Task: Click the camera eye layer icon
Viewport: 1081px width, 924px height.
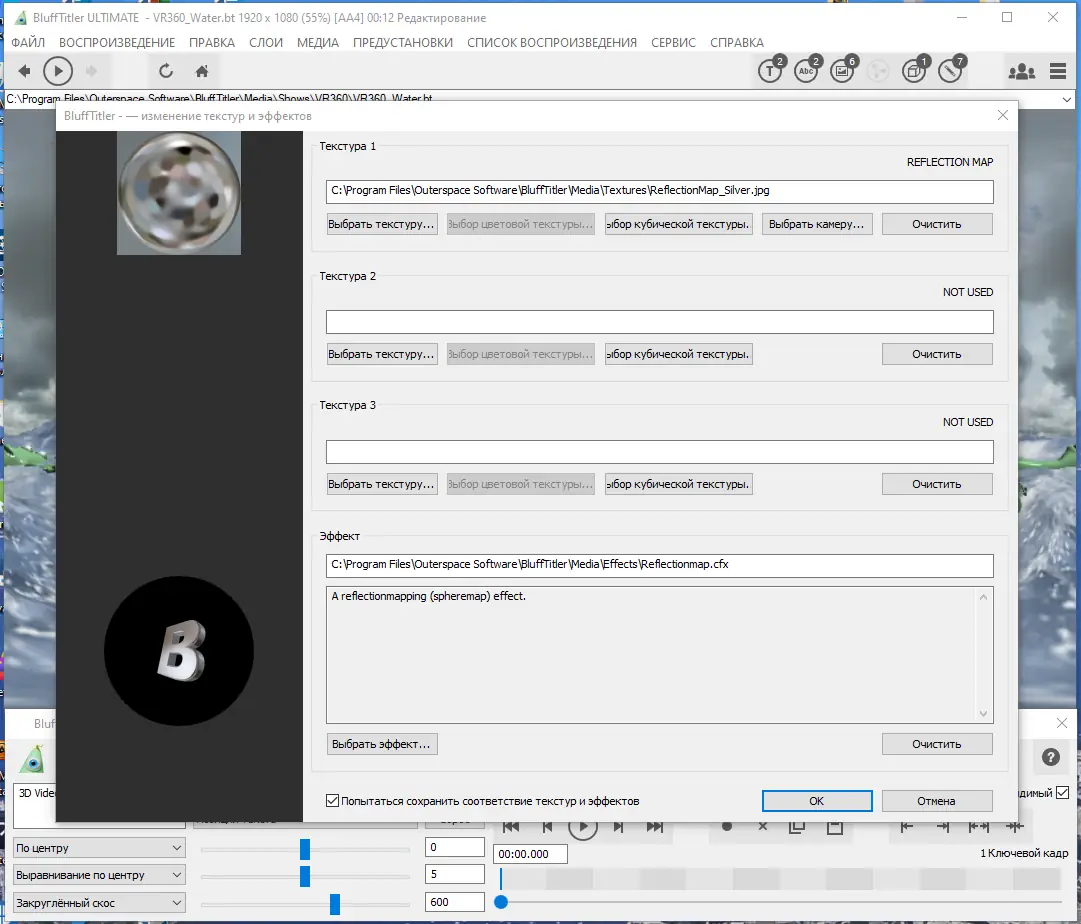Action: pos(32,759)
